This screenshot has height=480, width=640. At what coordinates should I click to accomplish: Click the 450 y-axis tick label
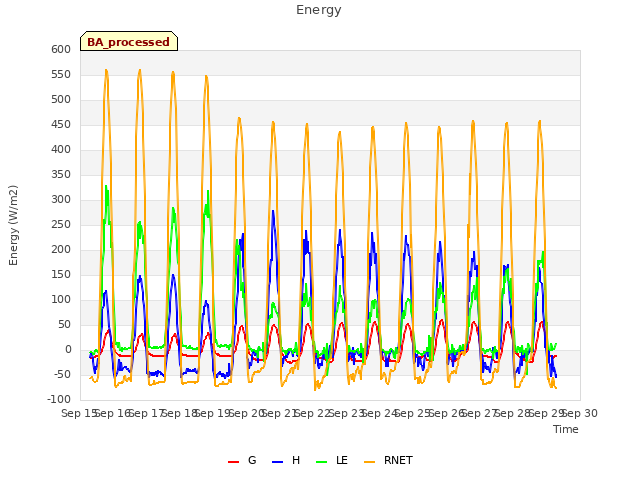(x=61, y=124)
